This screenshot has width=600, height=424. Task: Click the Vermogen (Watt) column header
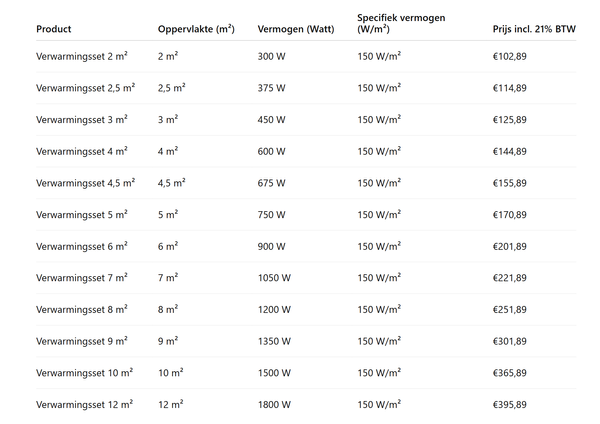click(296, 29)
